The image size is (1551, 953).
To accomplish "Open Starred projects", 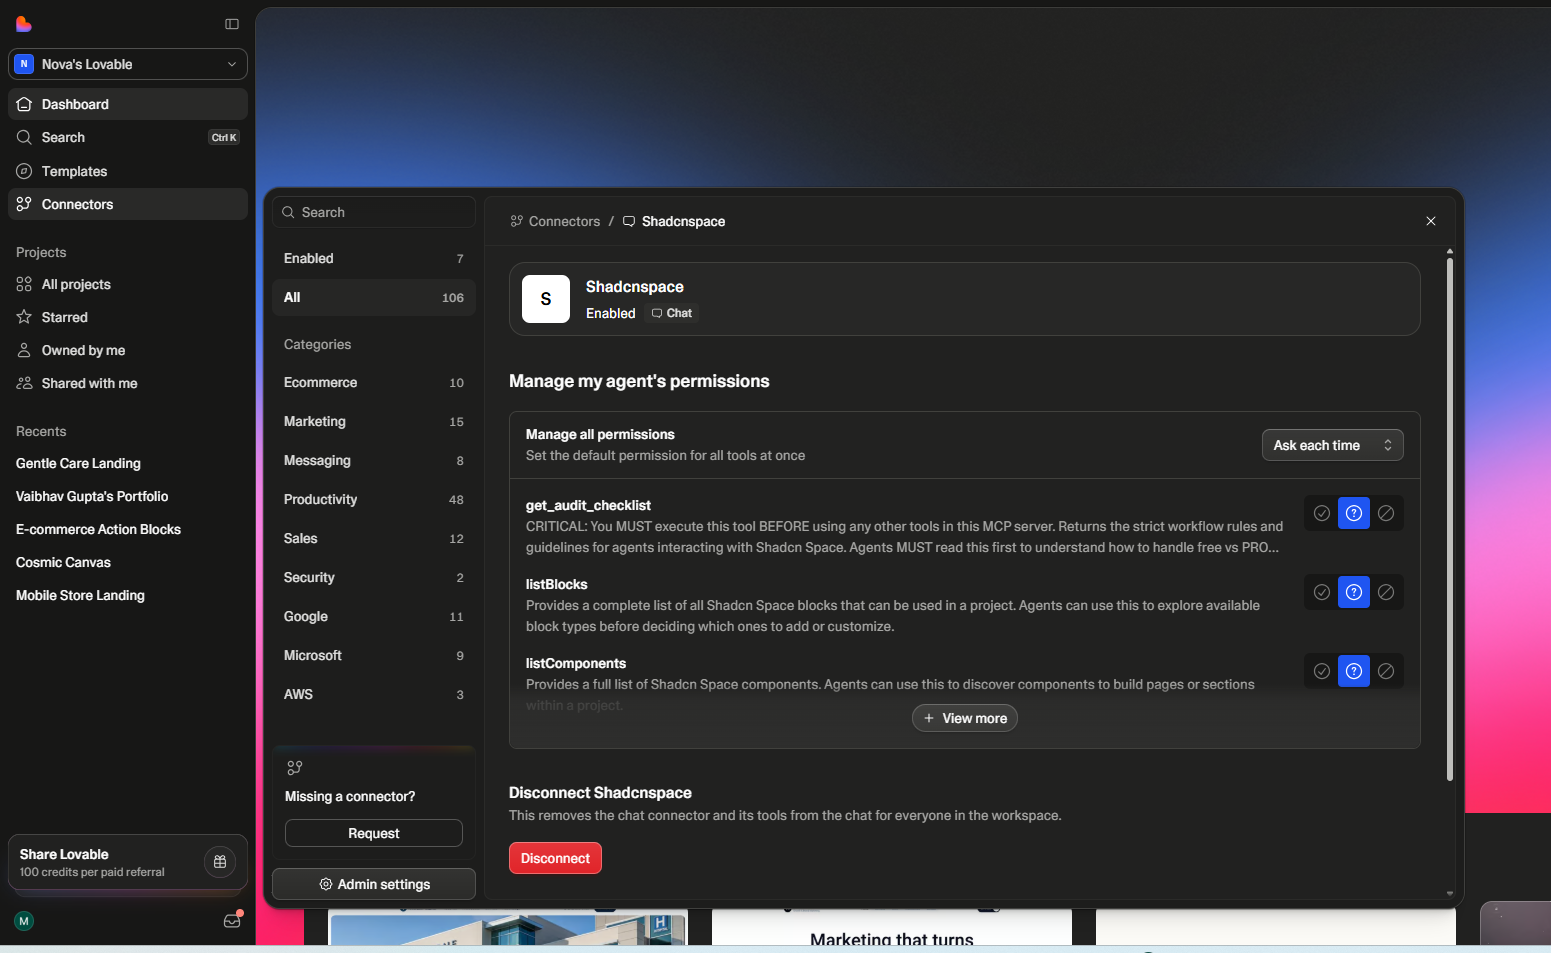I will 128,317.
